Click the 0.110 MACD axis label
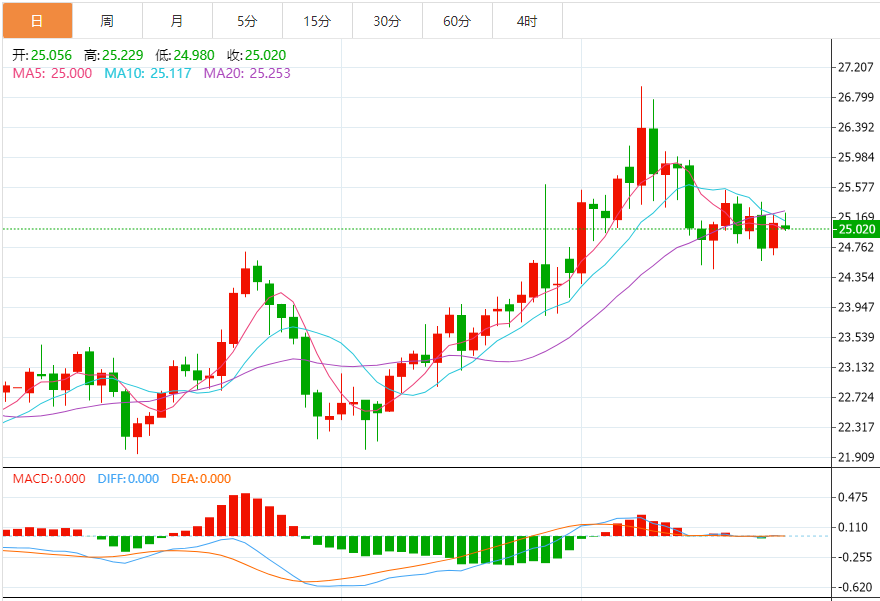Image resolution: width=880 pixels, height=601 pixels. pos(852,527)
